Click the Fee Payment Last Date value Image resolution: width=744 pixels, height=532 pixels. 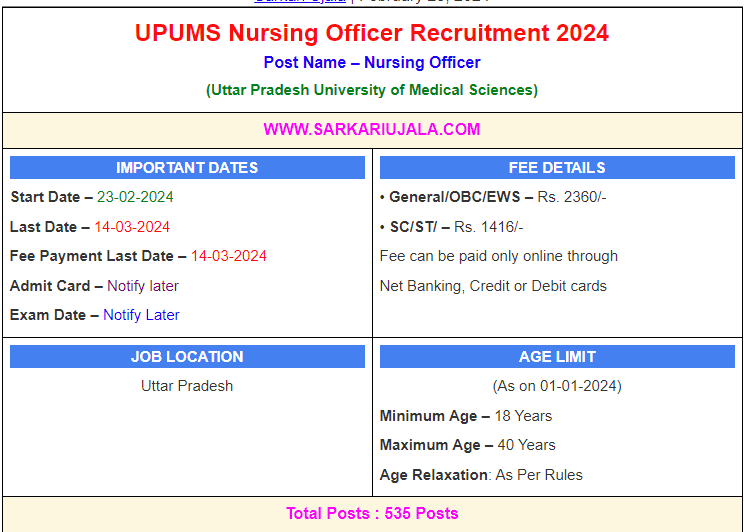pos(229,256)
